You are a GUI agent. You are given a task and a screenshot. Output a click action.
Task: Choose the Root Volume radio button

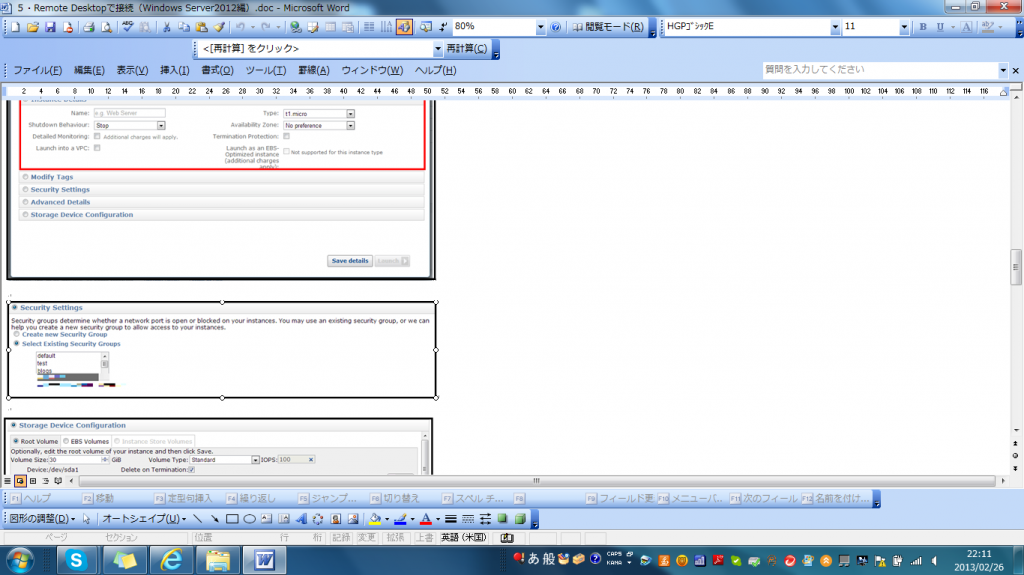coord(16,441)
